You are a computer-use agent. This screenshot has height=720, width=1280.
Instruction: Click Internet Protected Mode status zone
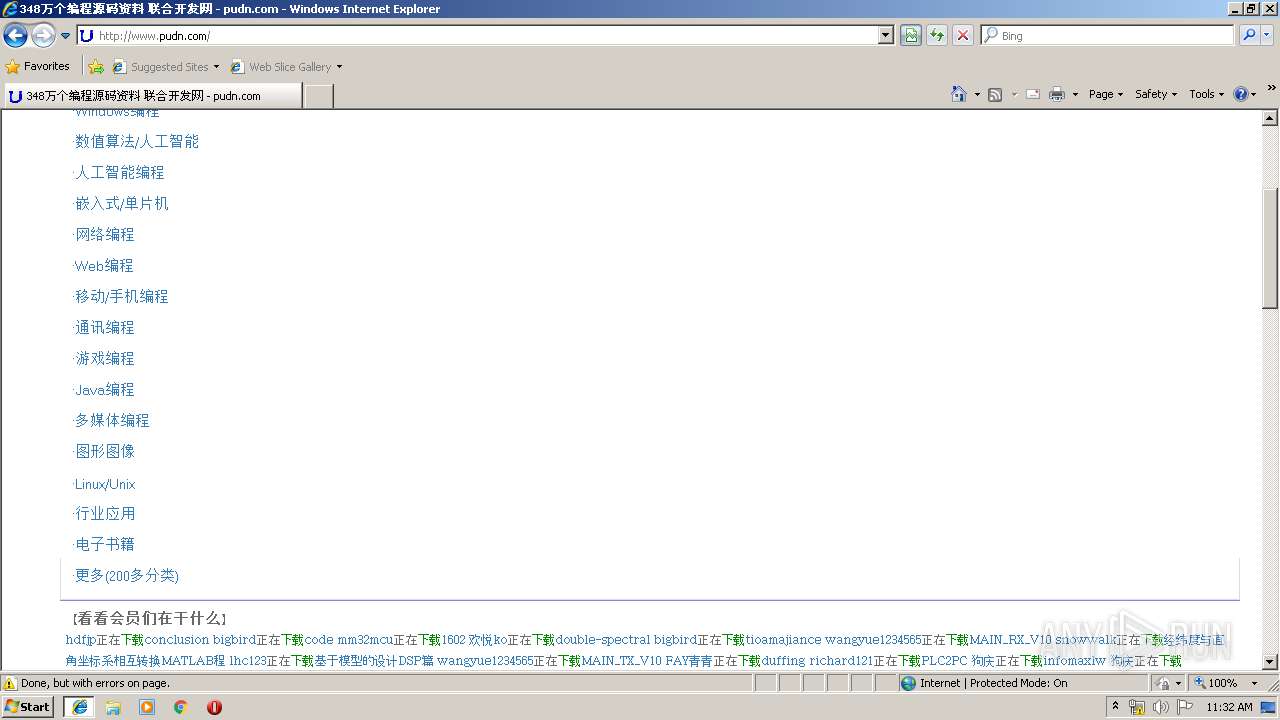click(1024, 683)
